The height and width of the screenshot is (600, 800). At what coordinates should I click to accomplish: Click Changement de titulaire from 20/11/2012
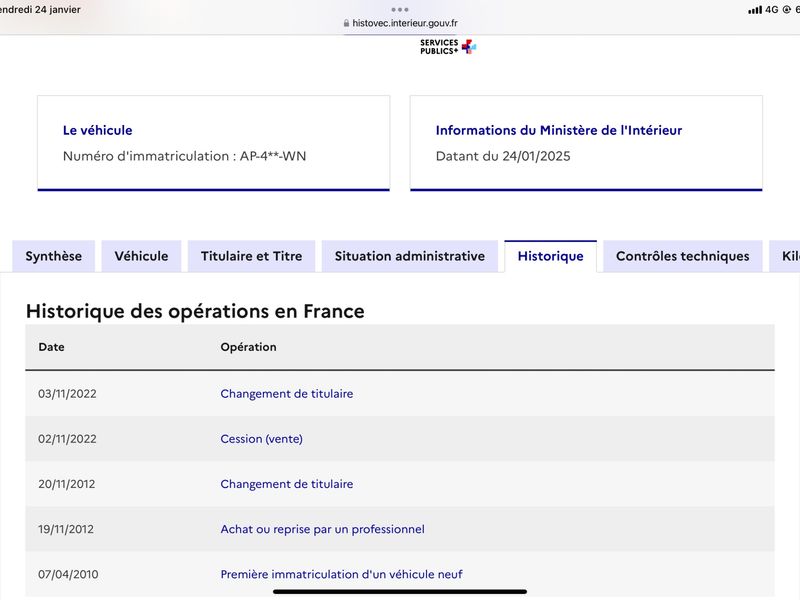click(x=287, y=484)
